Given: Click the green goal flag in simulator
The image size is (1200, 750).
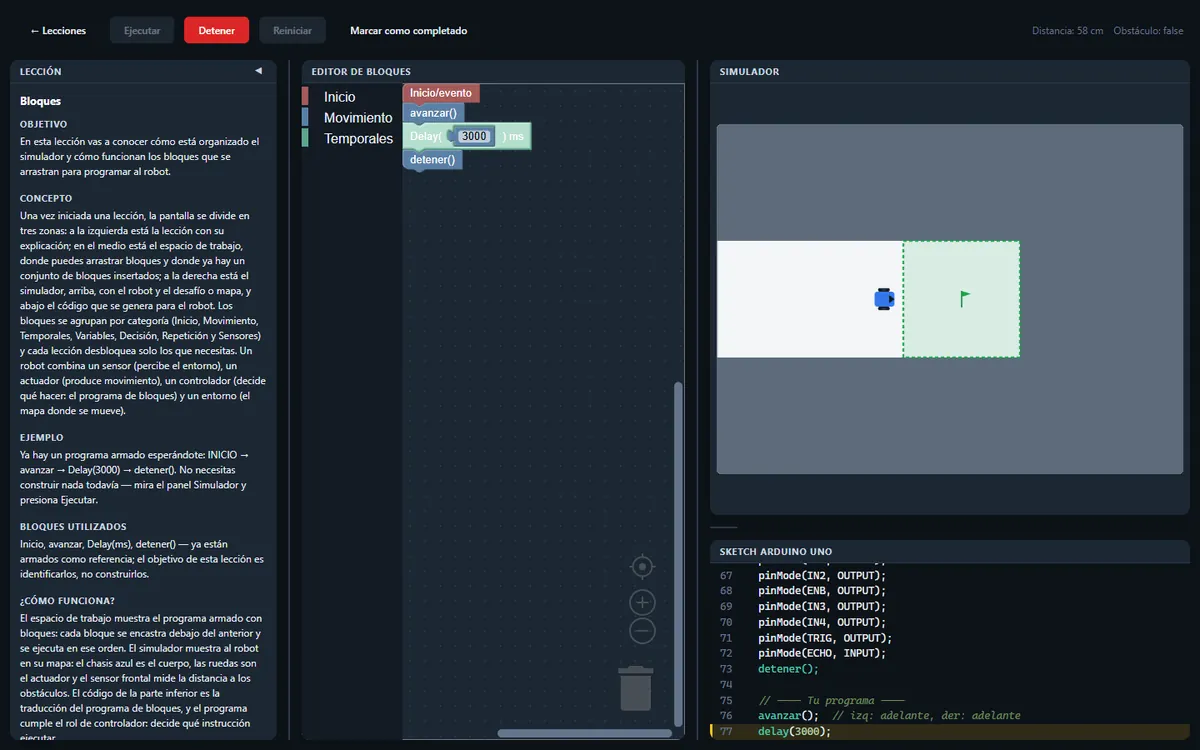Looking at the screenshot, I should click(964, 298).
